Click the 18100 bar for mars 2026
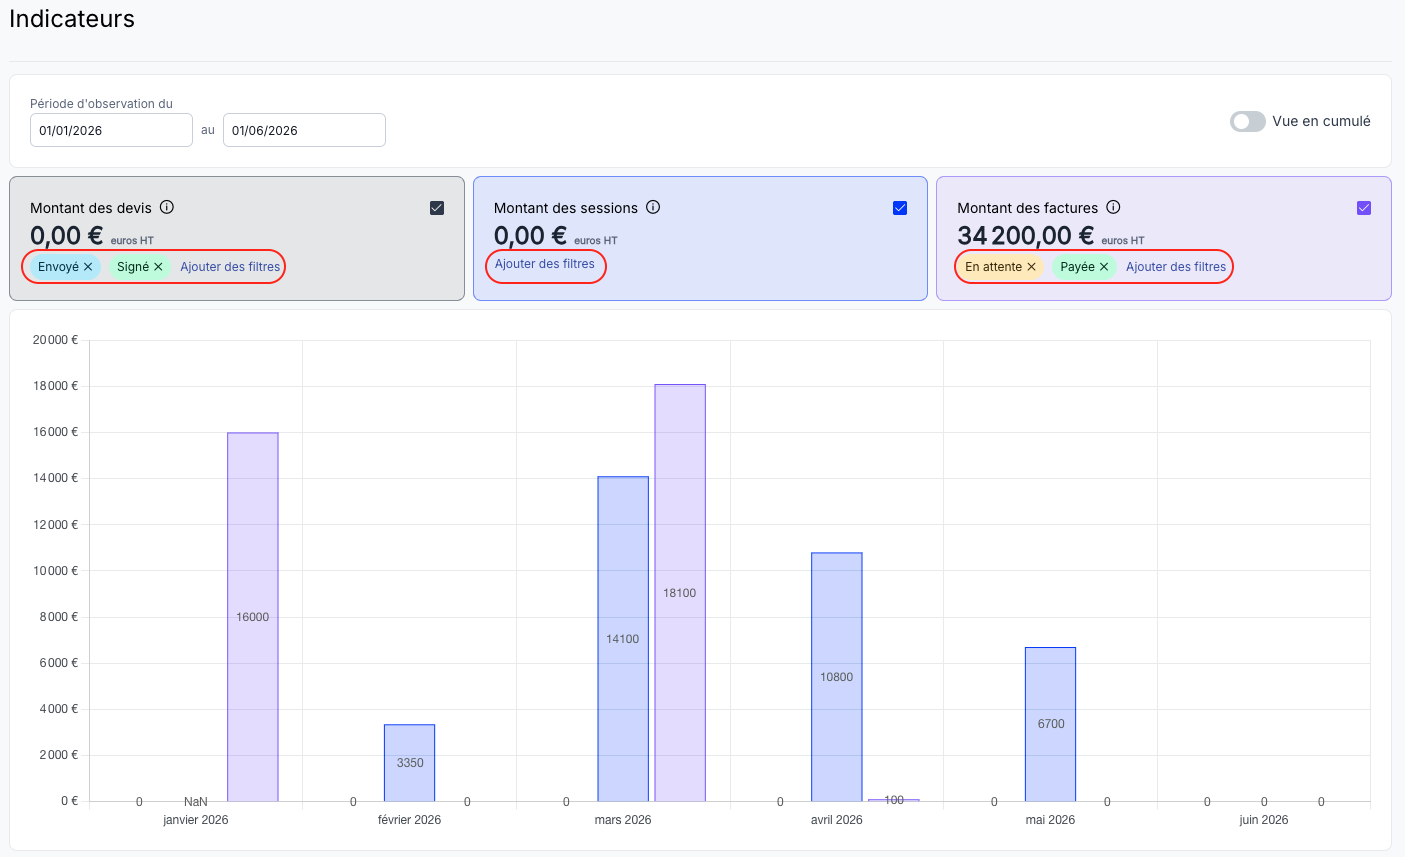The height and width of the screenshot is (857, 1405). (x=680, y=593)
